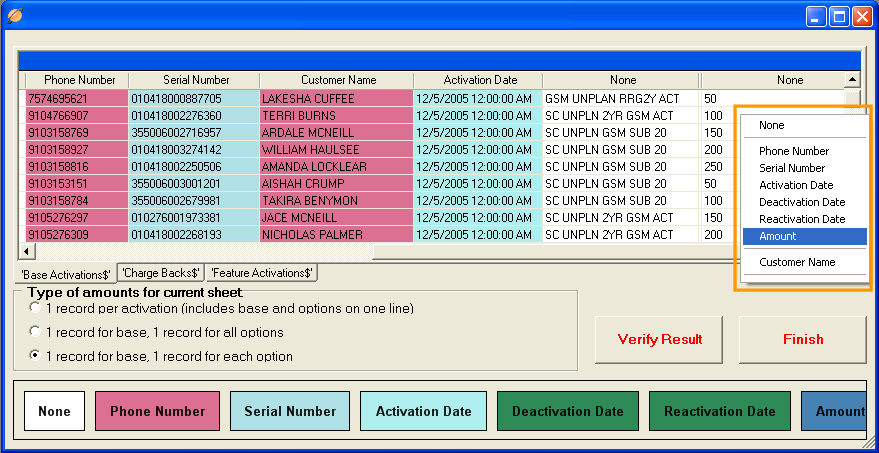This screenshot has width=879, height=453.
Task: Select customer cell TERRI BURNS
Action: click(x=336, y=115)
